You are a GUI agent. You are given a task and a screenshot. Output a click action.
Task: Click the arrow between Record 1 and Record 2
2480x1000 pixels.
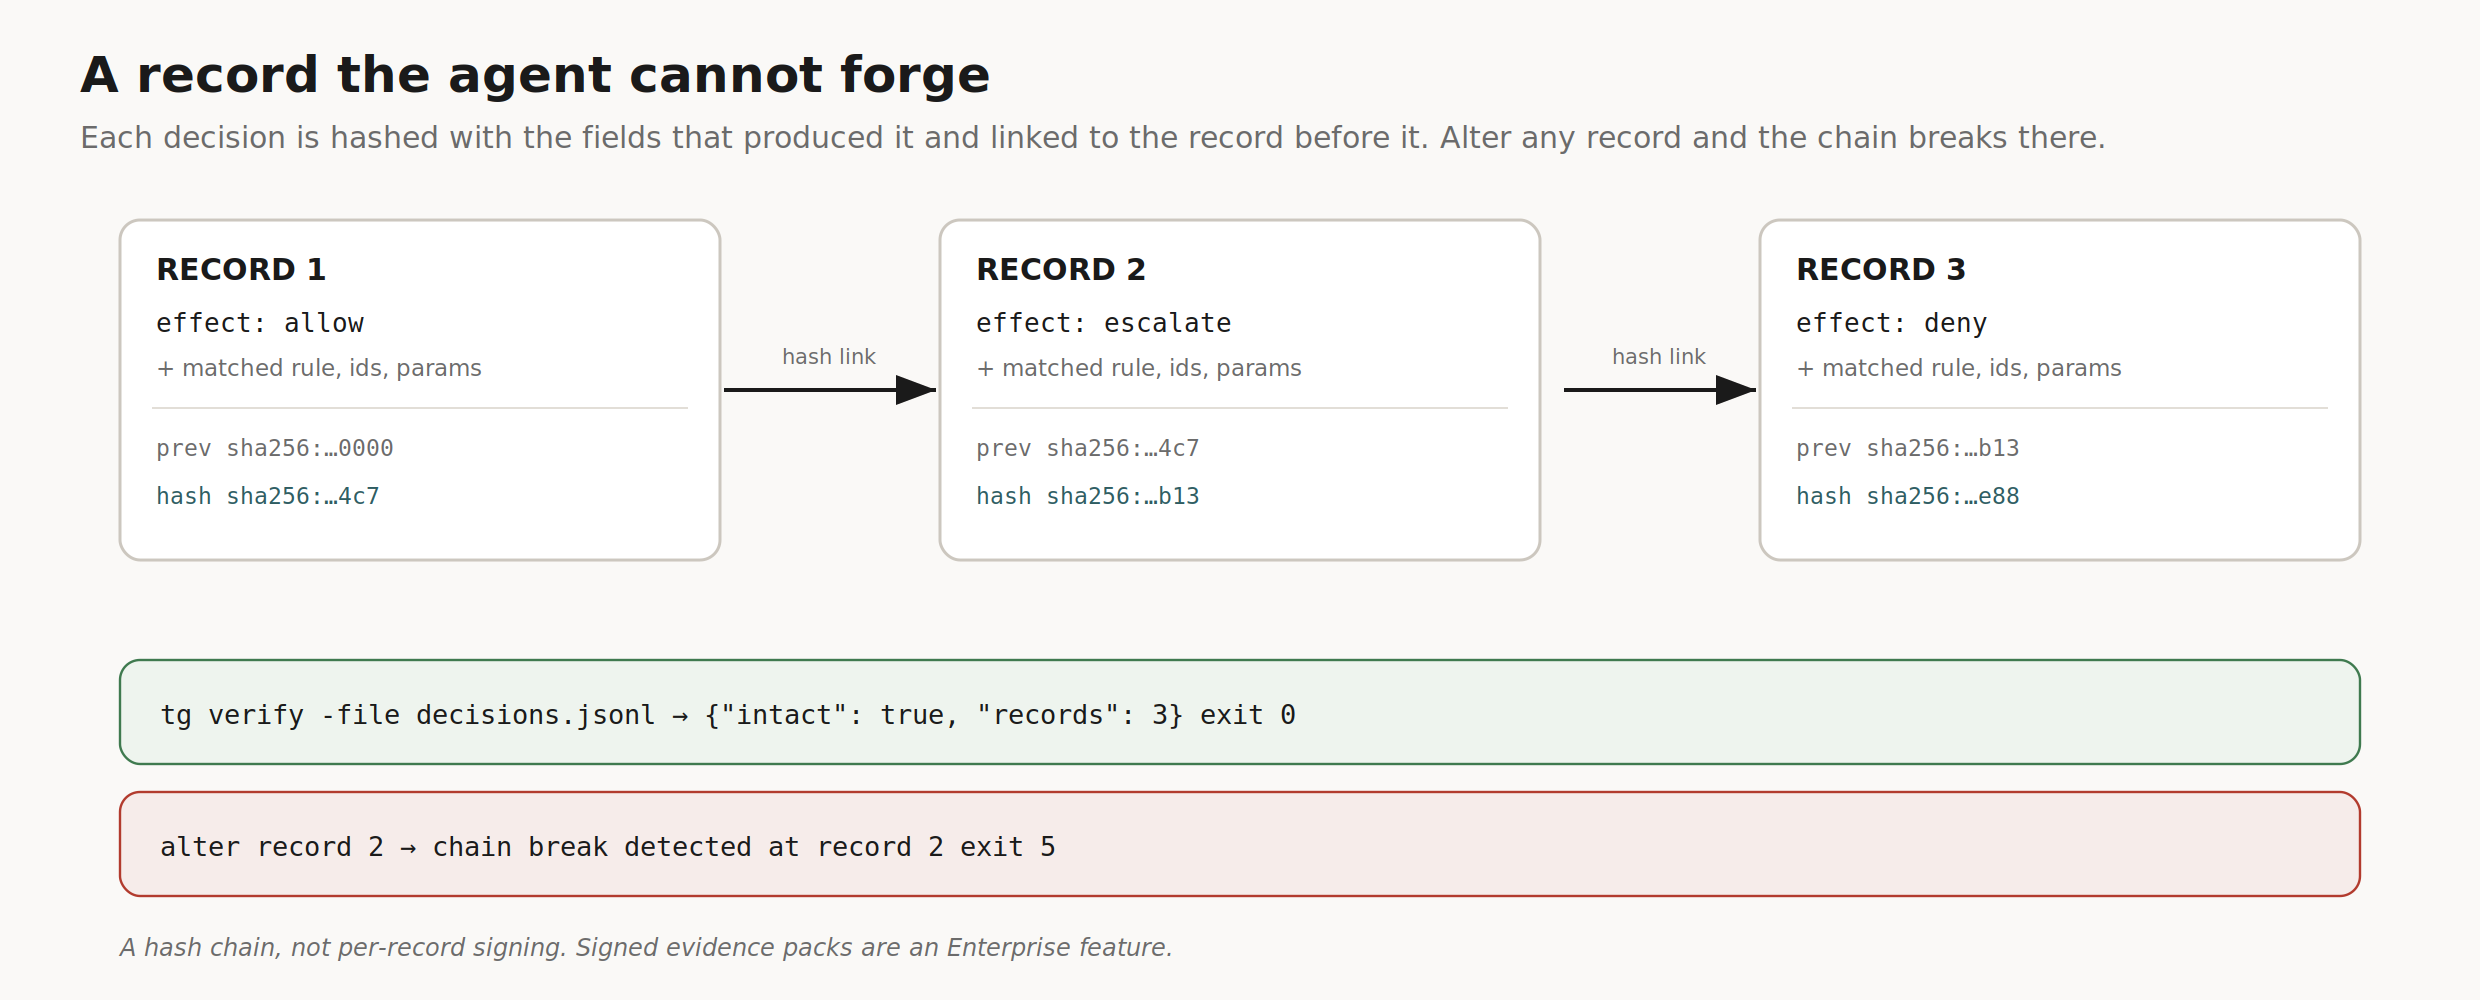(x=830, y=390)
